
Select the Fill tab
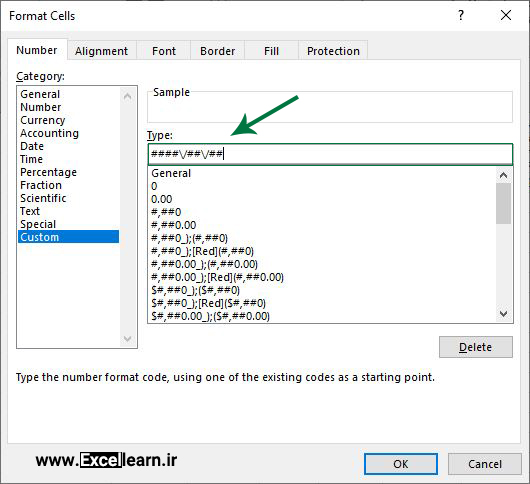271,51
